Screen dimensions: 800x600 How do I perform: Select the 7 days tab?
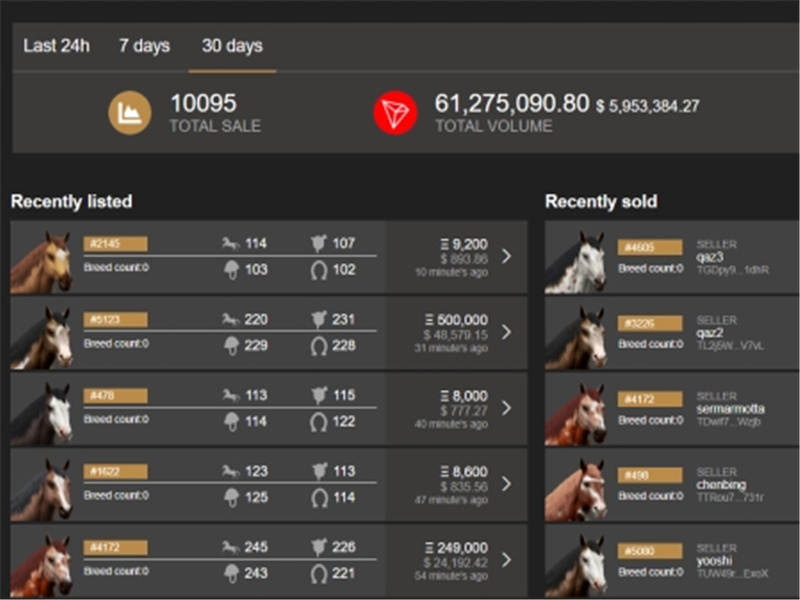pos(144,46)
